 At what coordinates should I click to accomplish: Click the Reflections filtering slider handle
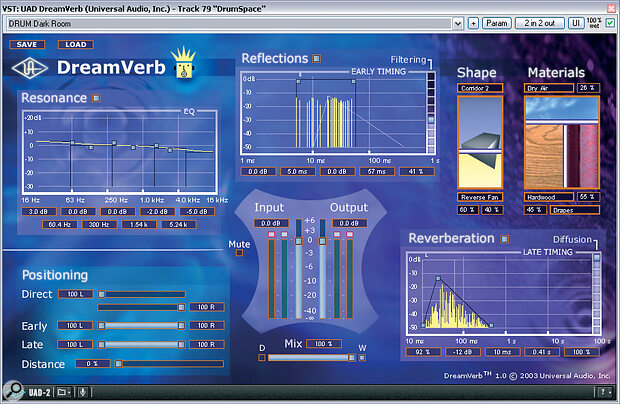431,119
